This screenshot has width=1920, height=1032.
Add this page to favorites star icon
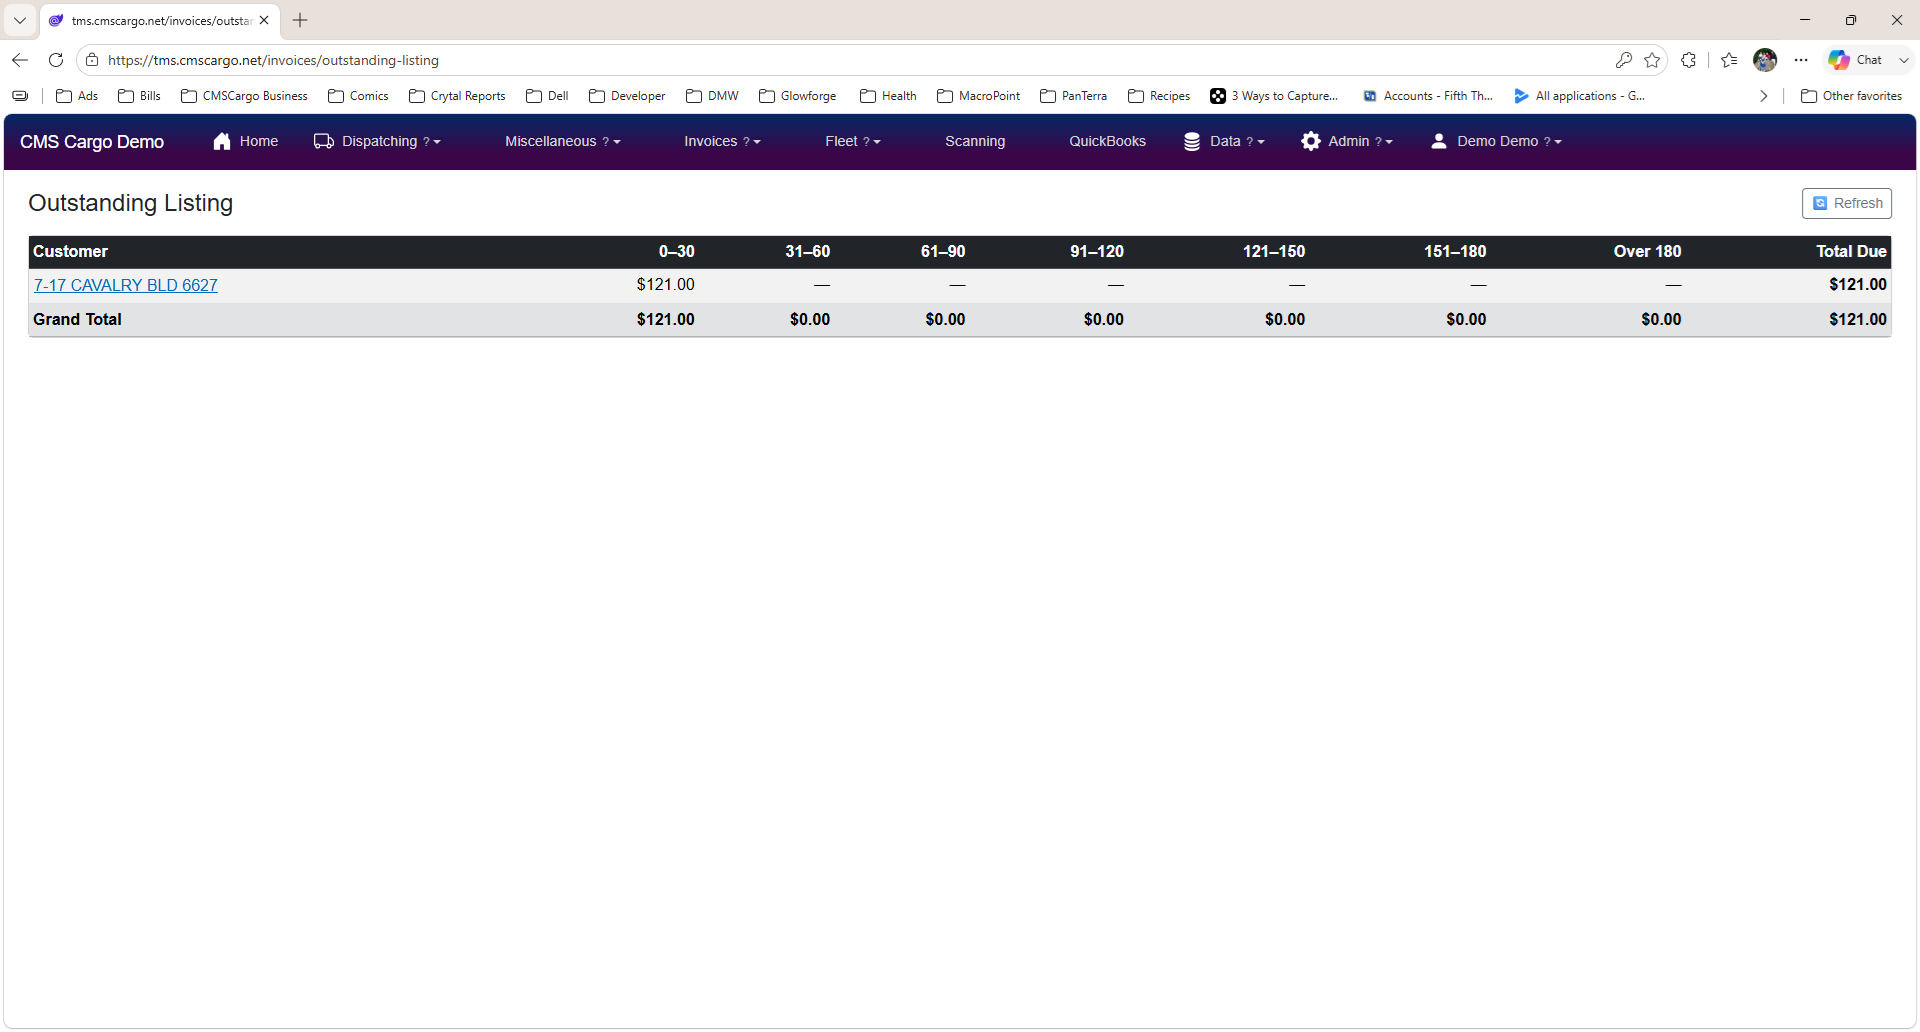[1652, 60]
